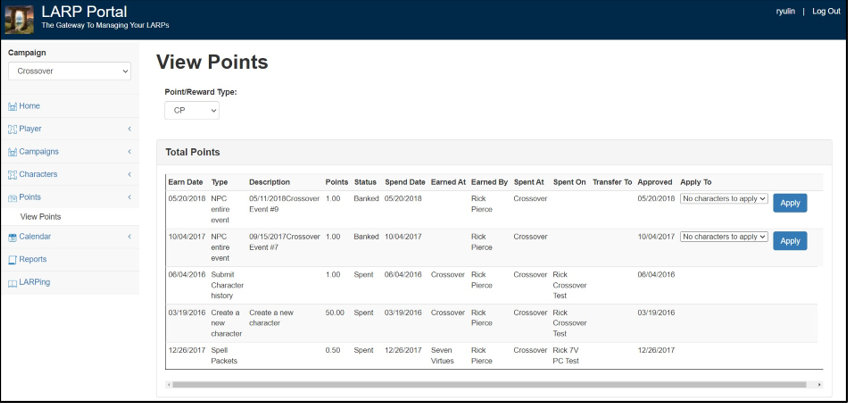This screenshot has width=850, height=404.
Task: Click the Campaigns icon in sidebar
Action: [12, 152]
